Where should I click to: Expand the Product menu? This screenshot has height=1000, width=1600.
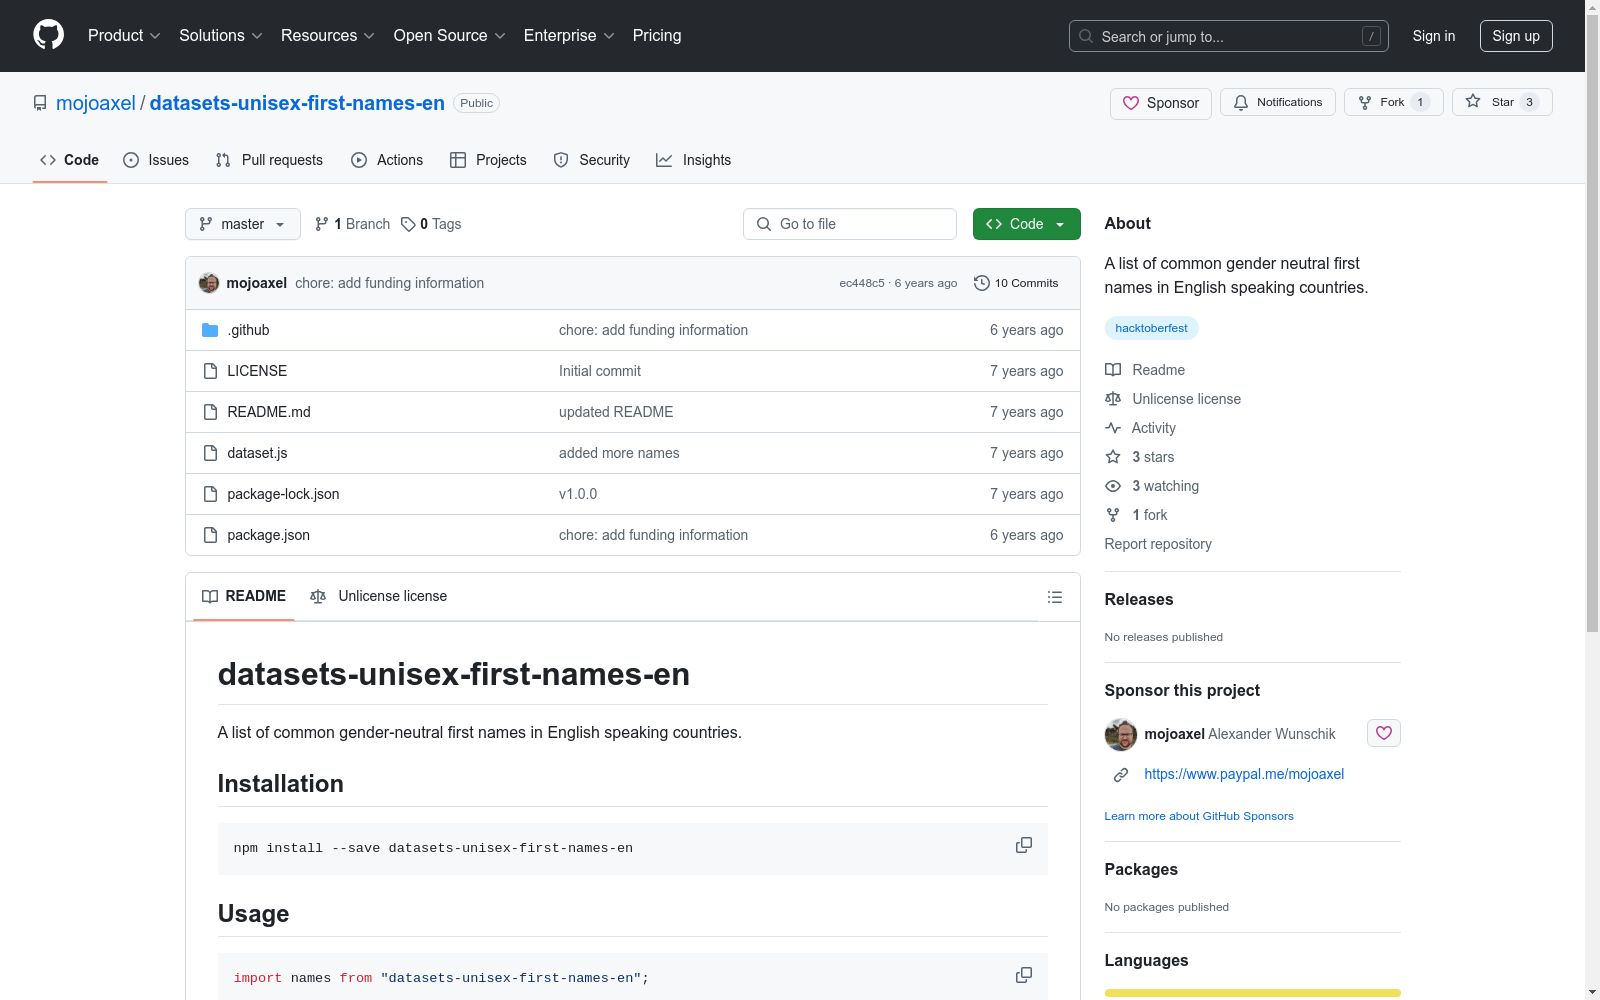click(124, 36)
